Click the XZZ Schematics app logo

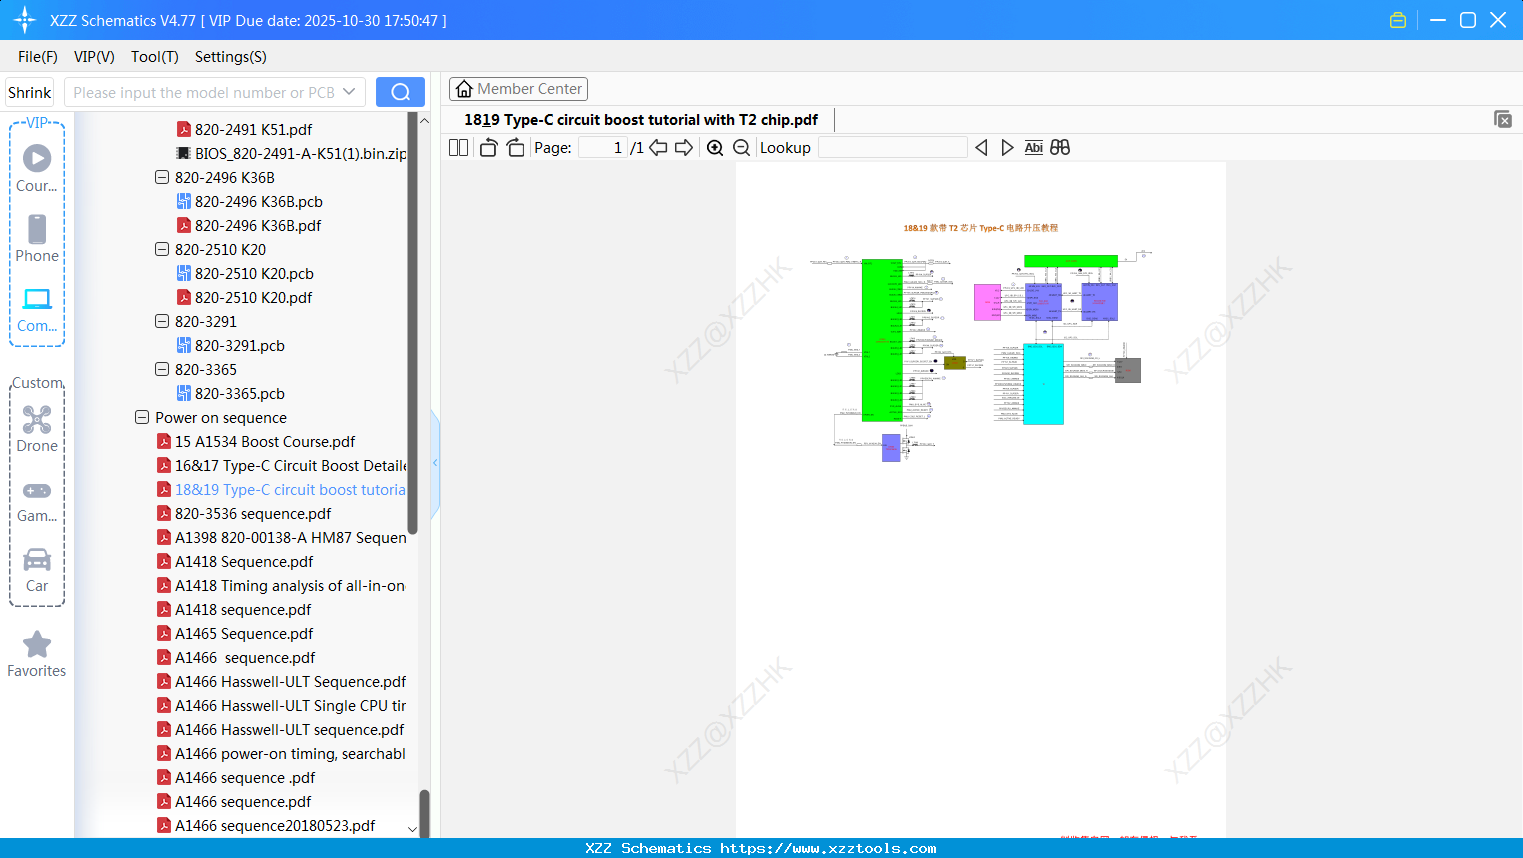click(25, 20)
